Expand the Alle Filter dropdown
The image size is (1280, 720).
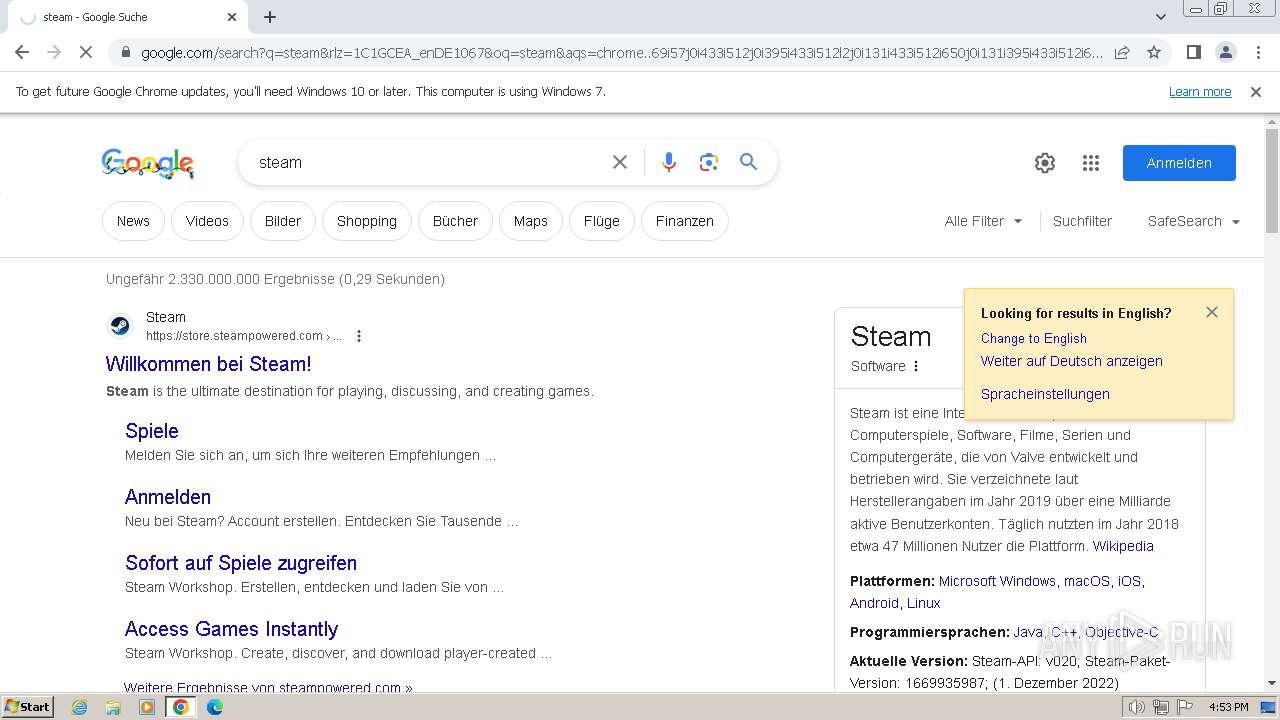point(984,221)
